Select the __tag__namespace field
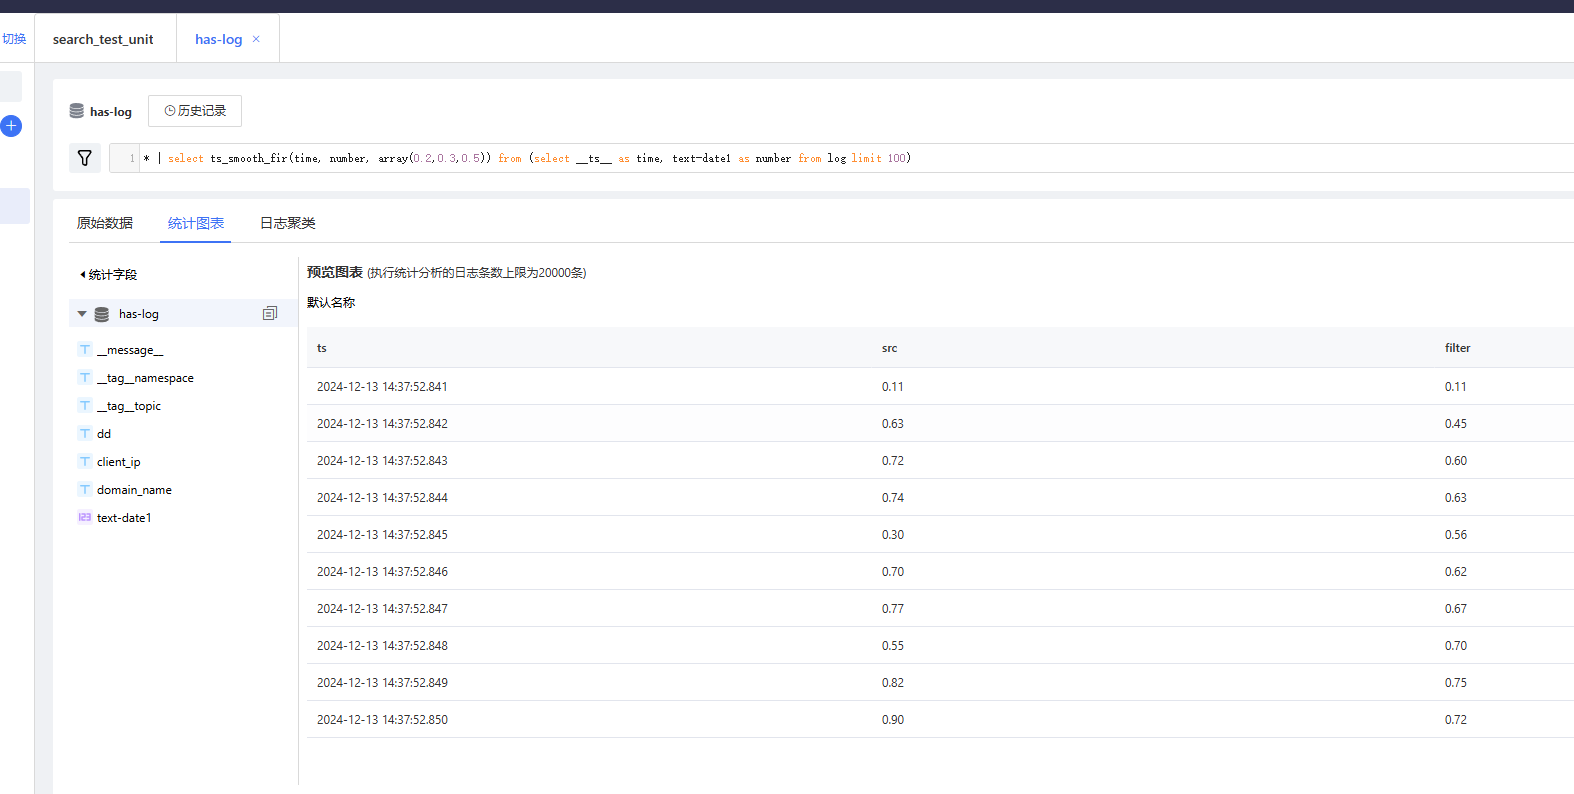The image size is (1574, 794). point(145,378)
